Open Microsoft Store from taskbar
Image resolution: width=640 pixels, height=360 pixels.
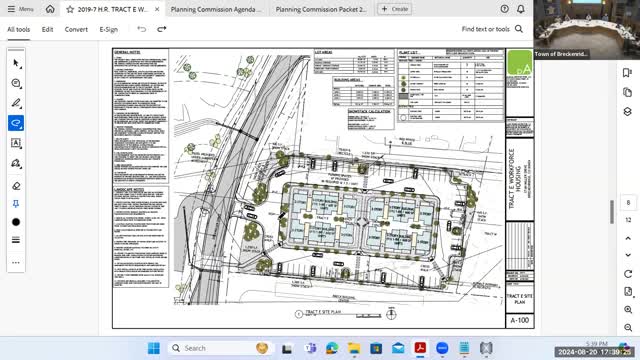pos(376,348)
